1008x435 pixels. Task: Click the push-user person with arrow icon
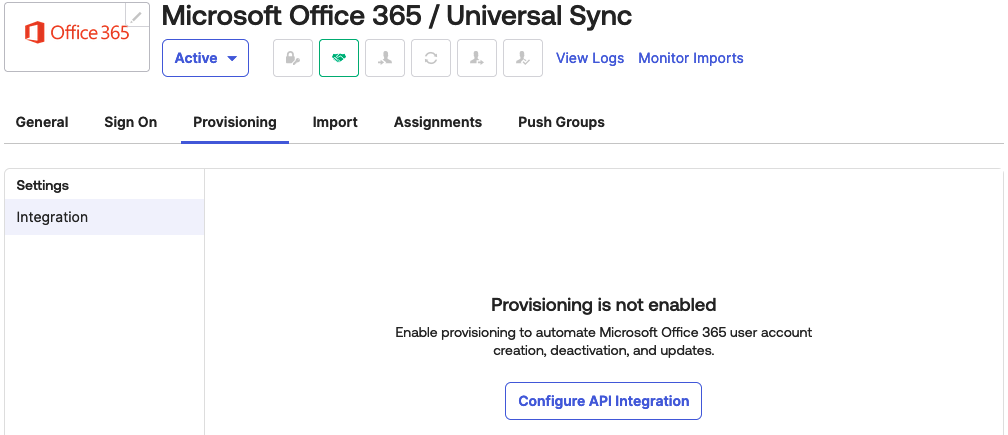pyautogui.click(x=477, y=58)
